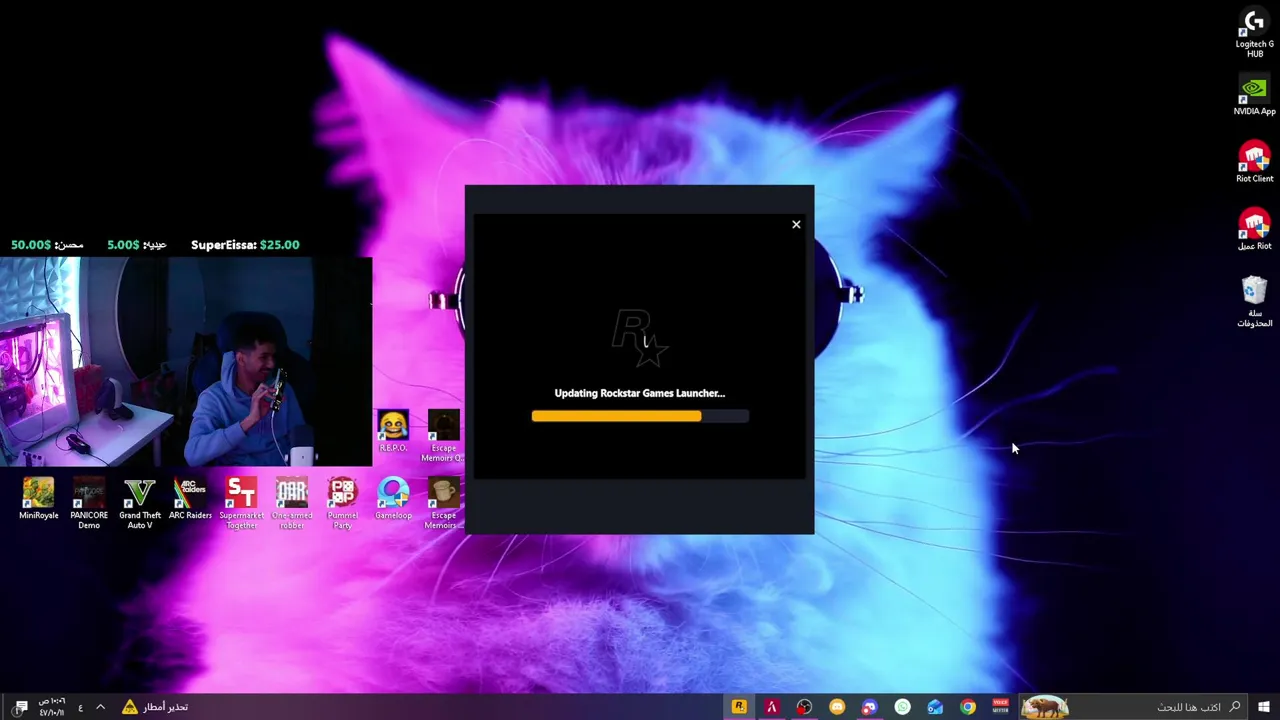This screenshot has width=1280, height=720.
Task: Open the yellow Discord-style taskbar icon
Action: tap(837, 707)
